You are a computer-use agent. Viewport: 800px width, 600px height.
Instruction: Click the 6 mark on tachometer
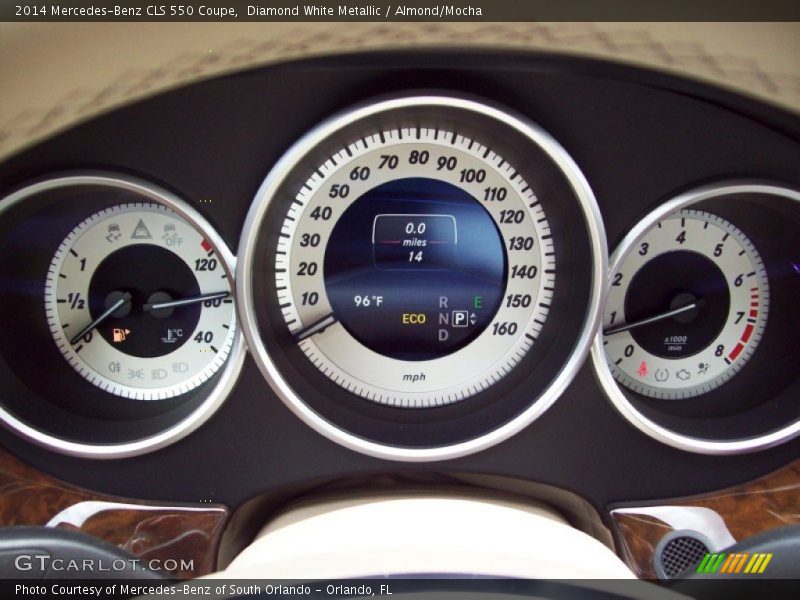738,280
